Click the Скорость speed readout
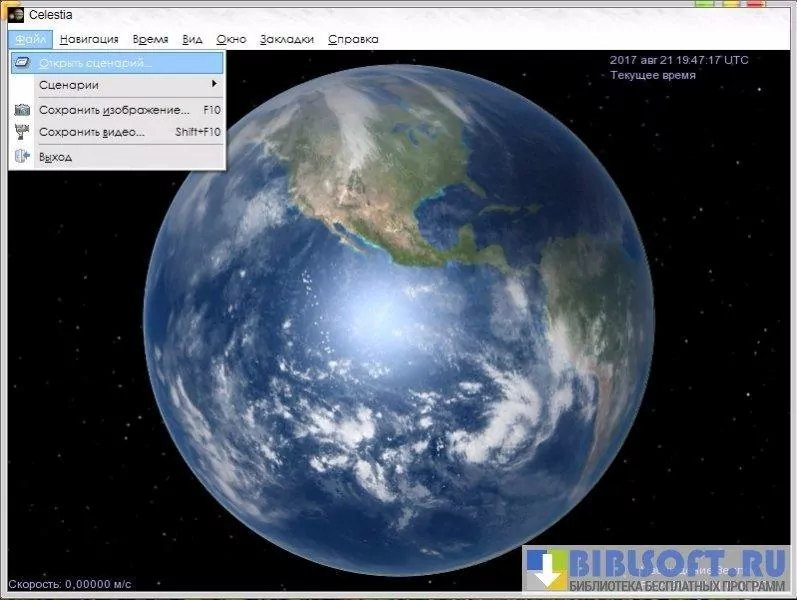Viewport: 797px width, 600px height. point(70,584)
